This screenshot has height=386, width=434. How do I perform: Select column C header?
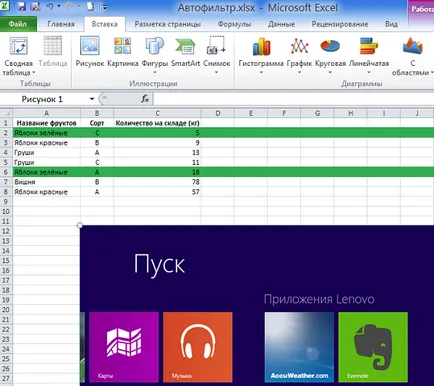coord(157,113)
